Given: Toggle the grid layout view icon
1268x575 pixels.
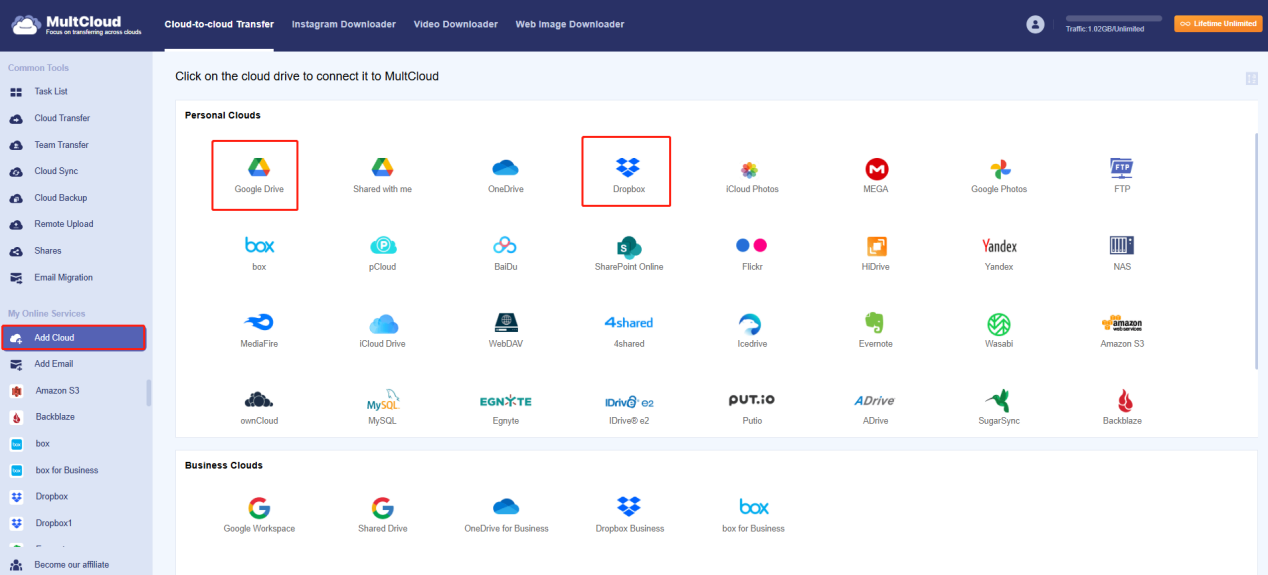Looking at the screenshot, I should [1251, 78].
